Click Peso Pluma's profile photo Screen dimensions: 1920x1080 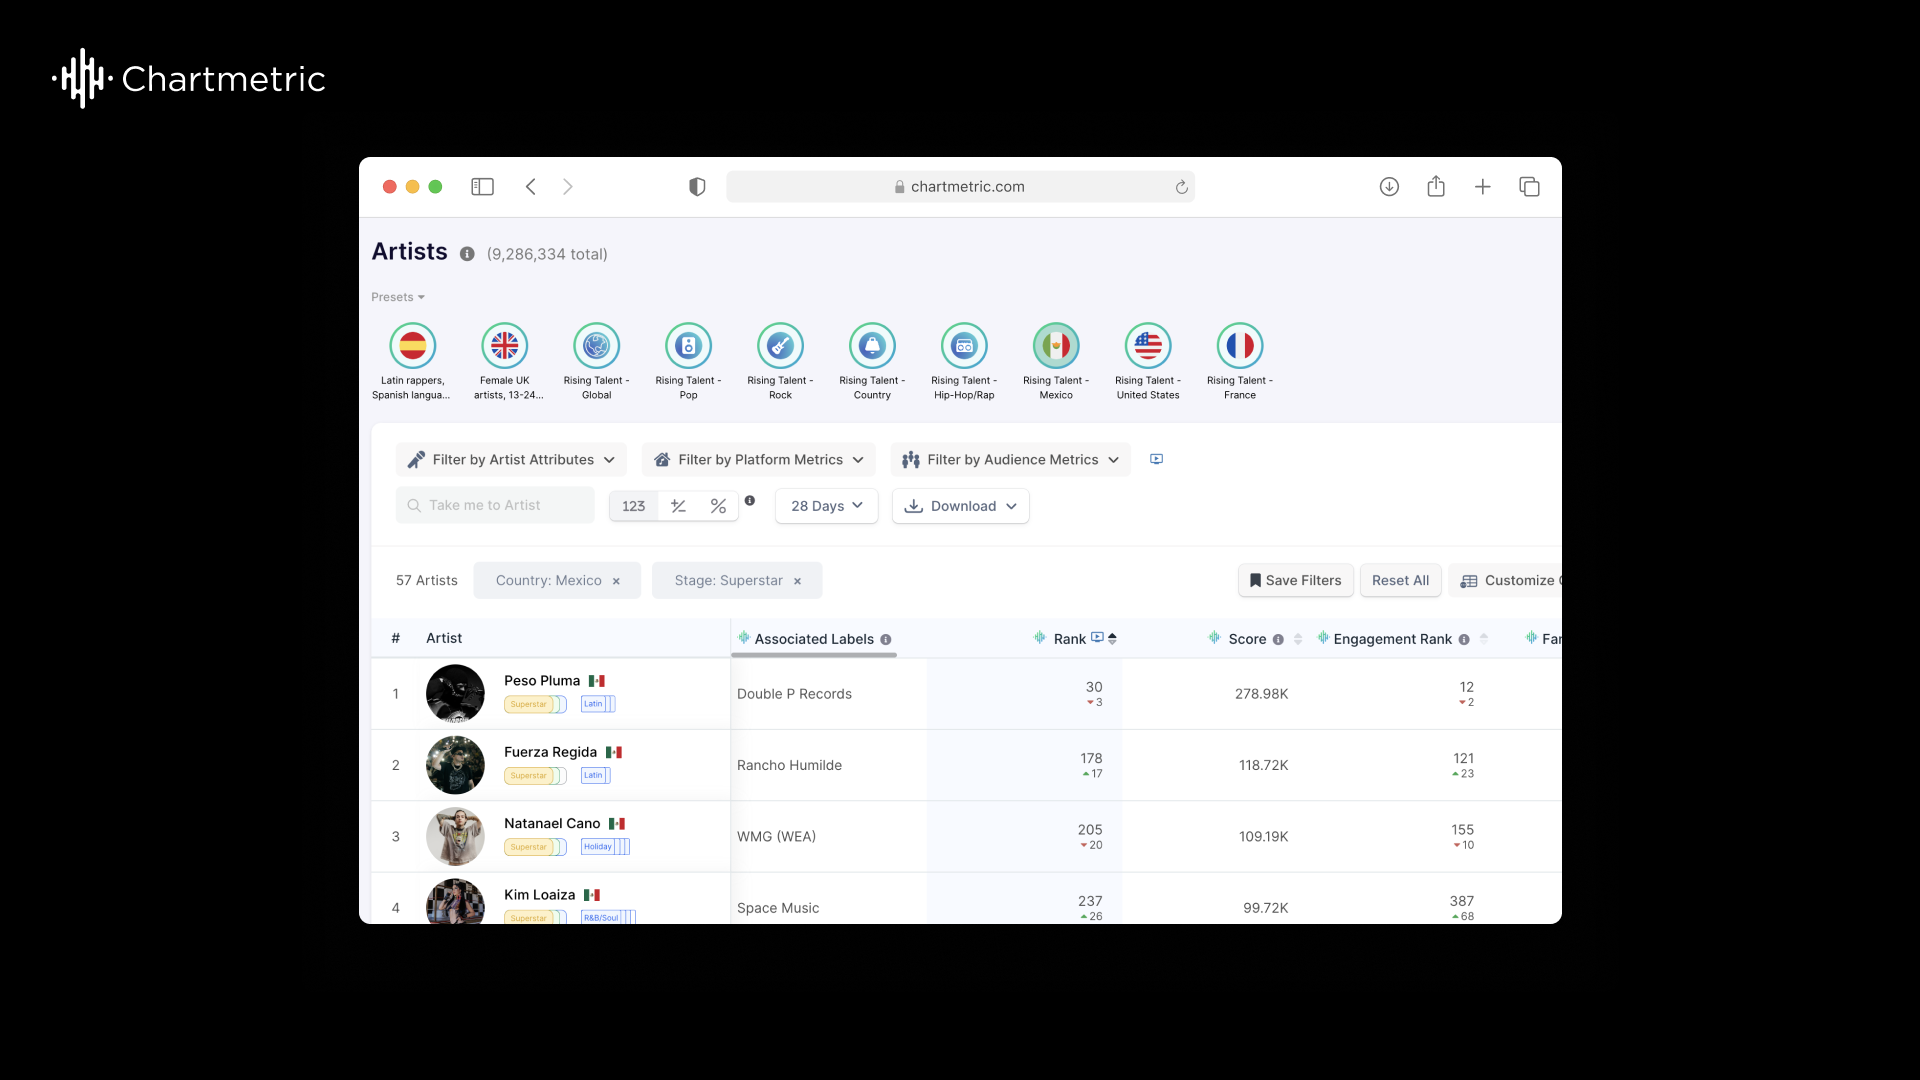[455, 694]
